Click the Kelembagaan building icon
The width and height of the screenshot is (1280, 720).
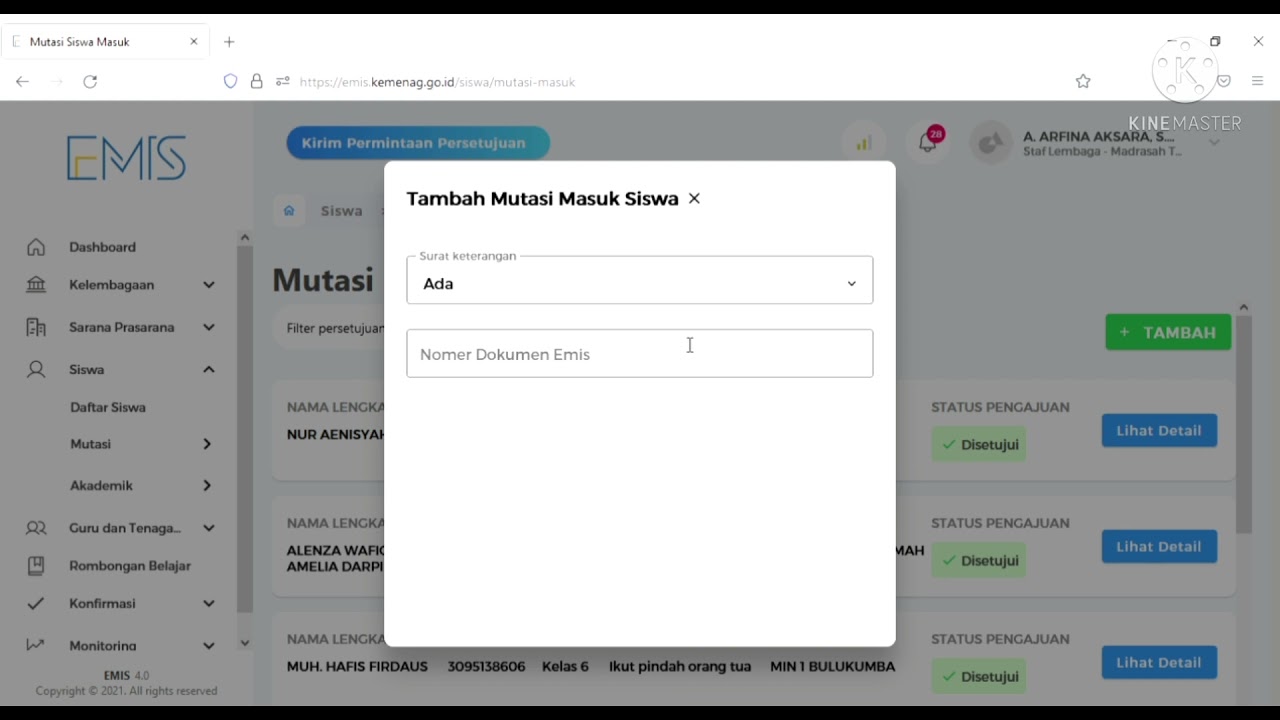coord(36,285)
